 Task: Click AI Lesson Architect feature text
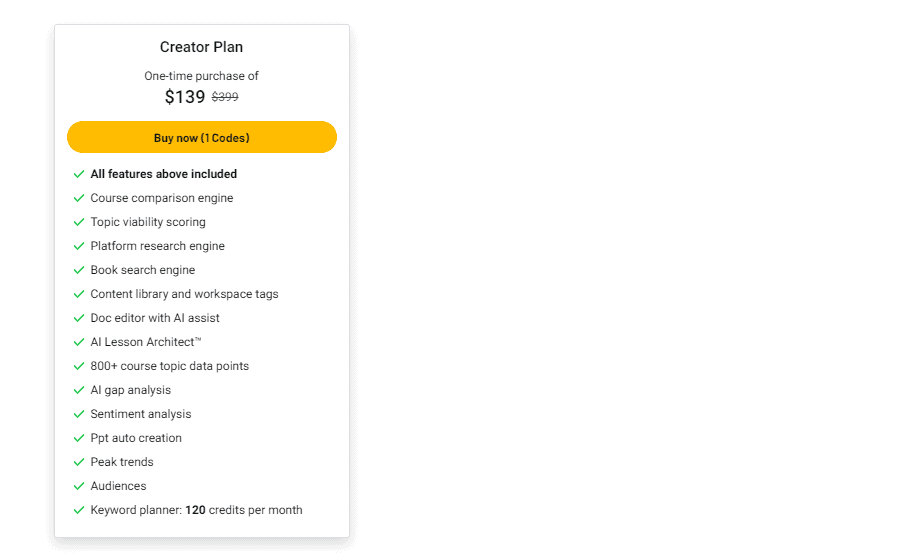click(146, 342)
